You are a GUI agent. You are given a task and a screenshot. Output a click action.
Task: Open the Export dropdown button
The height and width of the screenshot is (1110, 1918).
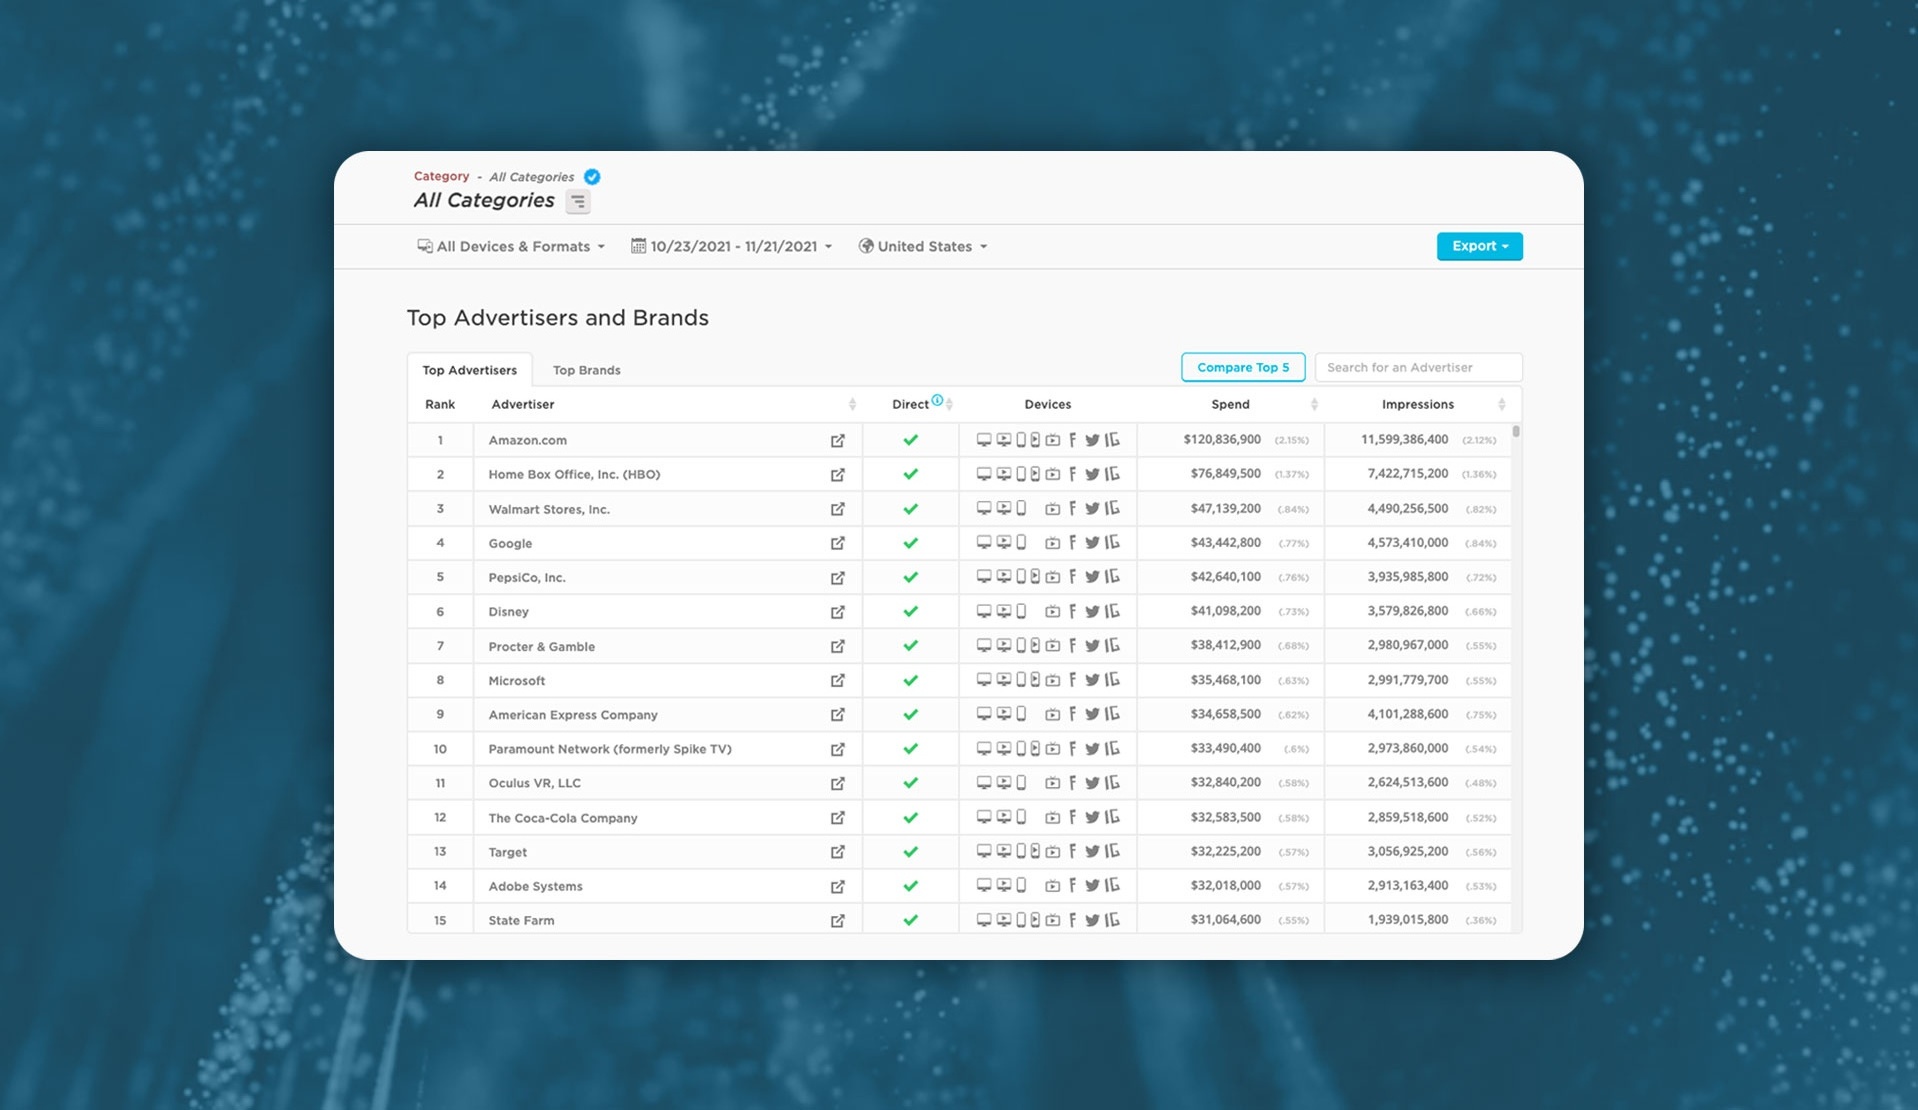click(x=1479, y=246)
